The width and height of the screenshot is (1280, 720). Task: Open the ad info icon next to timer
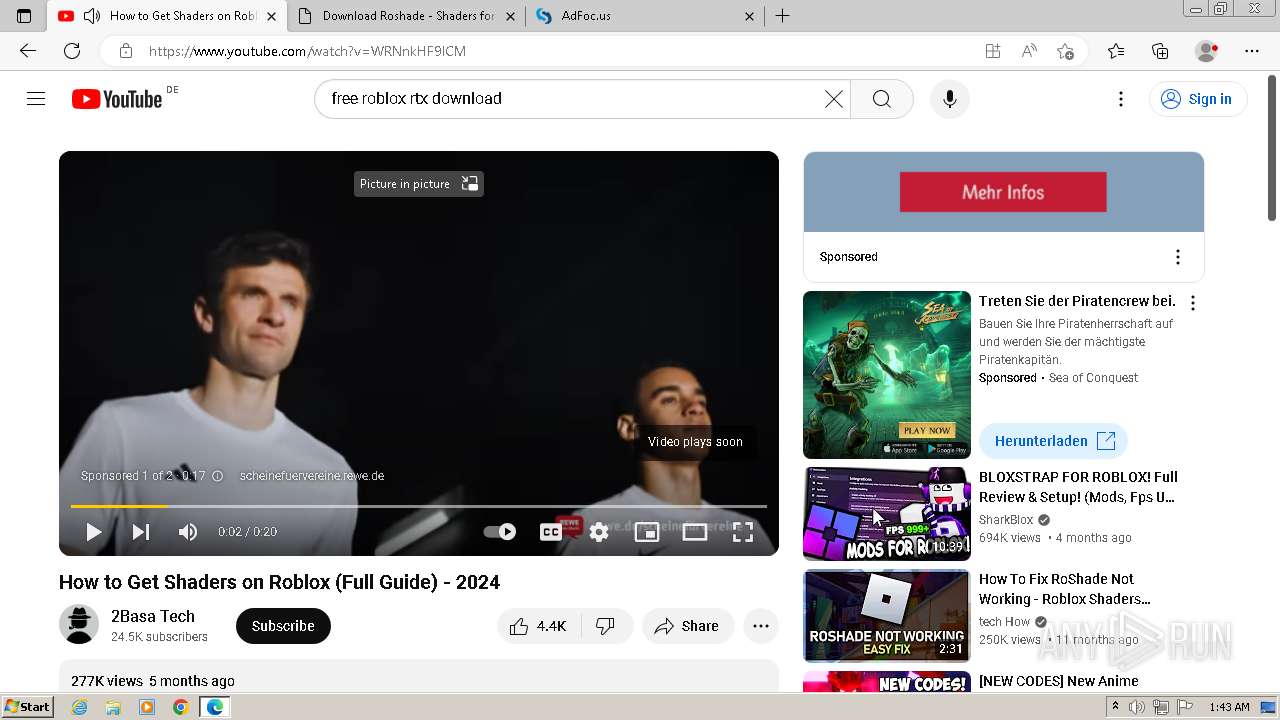click(x=217, y=476)
